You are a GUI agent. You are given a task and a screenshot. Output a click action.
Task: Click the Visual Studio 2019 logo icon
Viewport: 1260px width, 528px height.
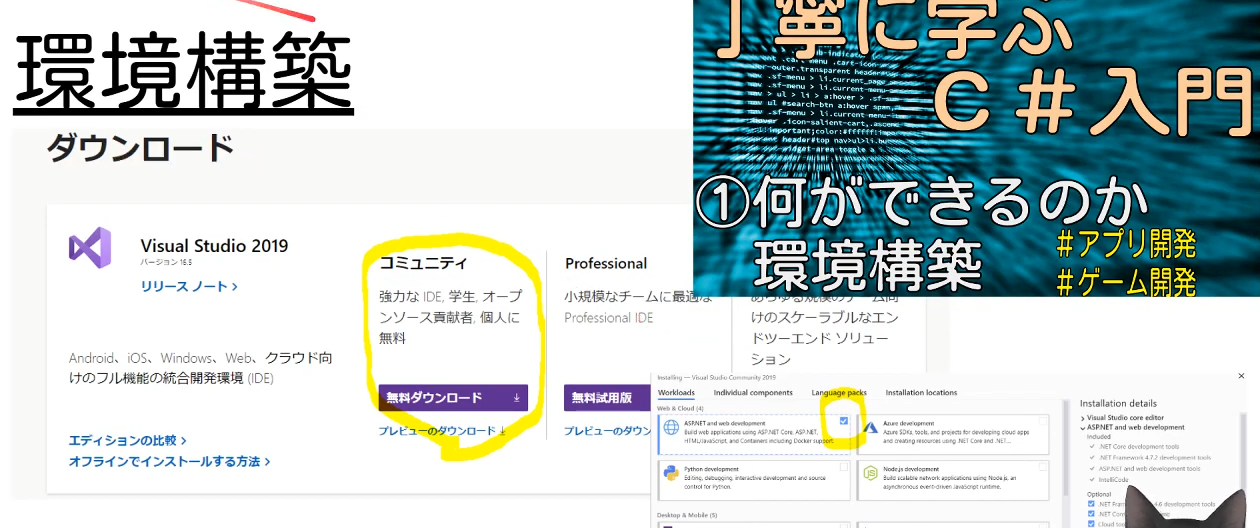(90, 247)
